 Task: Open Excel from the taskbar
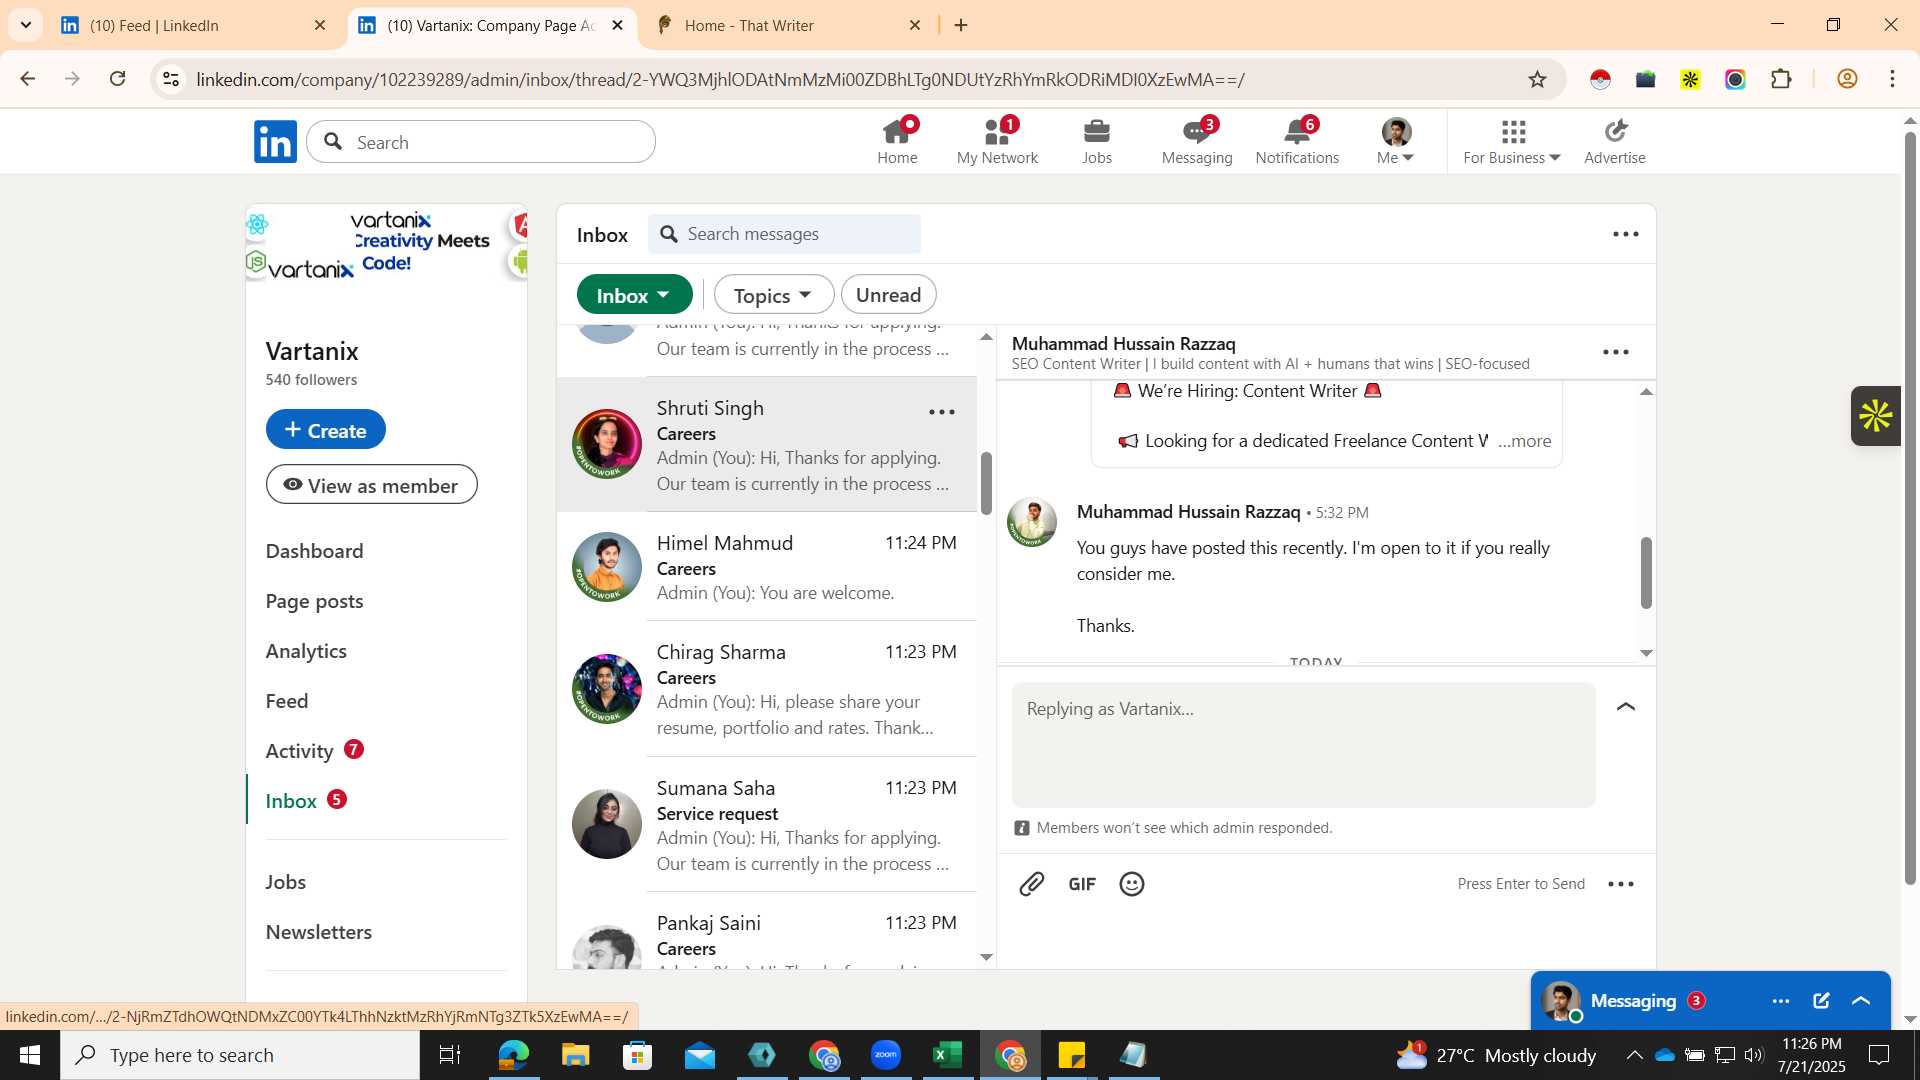click(x=947, y=1055)
